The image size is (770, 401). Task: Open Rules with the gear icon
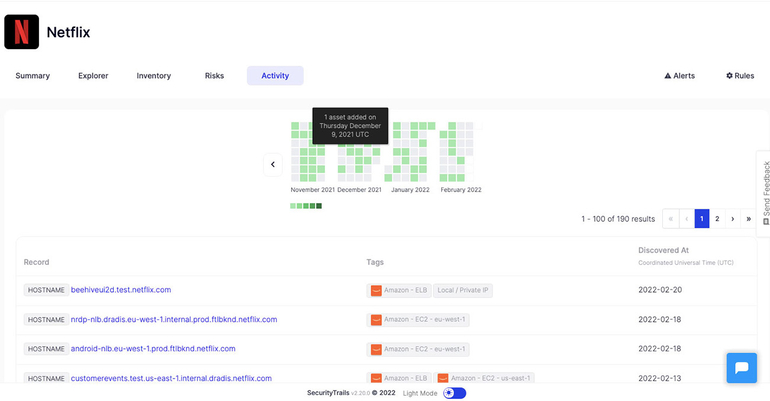point(740,76)
